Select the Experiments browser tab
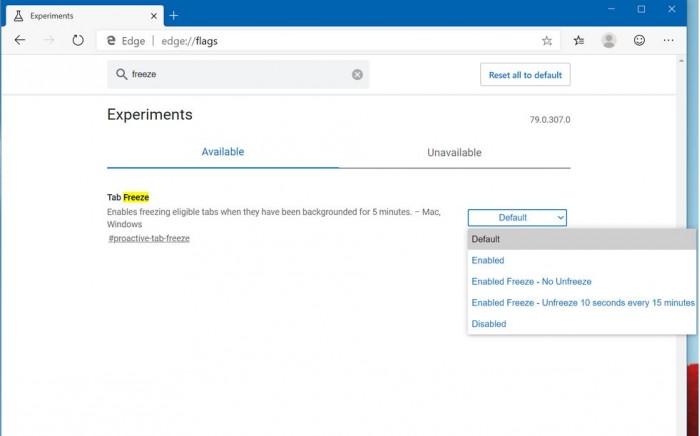The height and width of the screenshot is (436, 700). 85,16
